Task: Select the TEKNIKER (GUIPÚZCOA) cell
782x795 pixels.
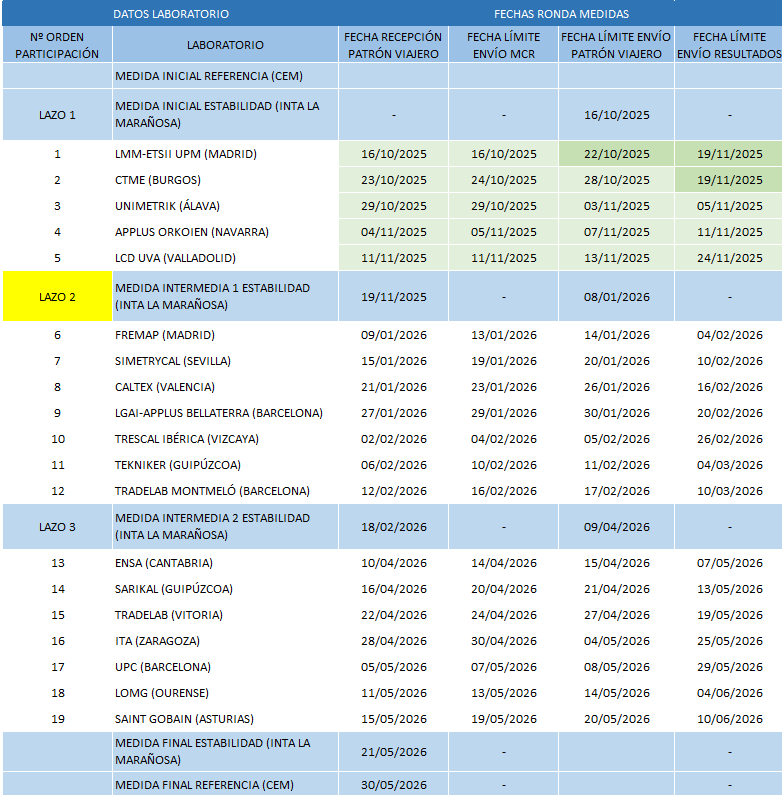Action: (178, 465)
